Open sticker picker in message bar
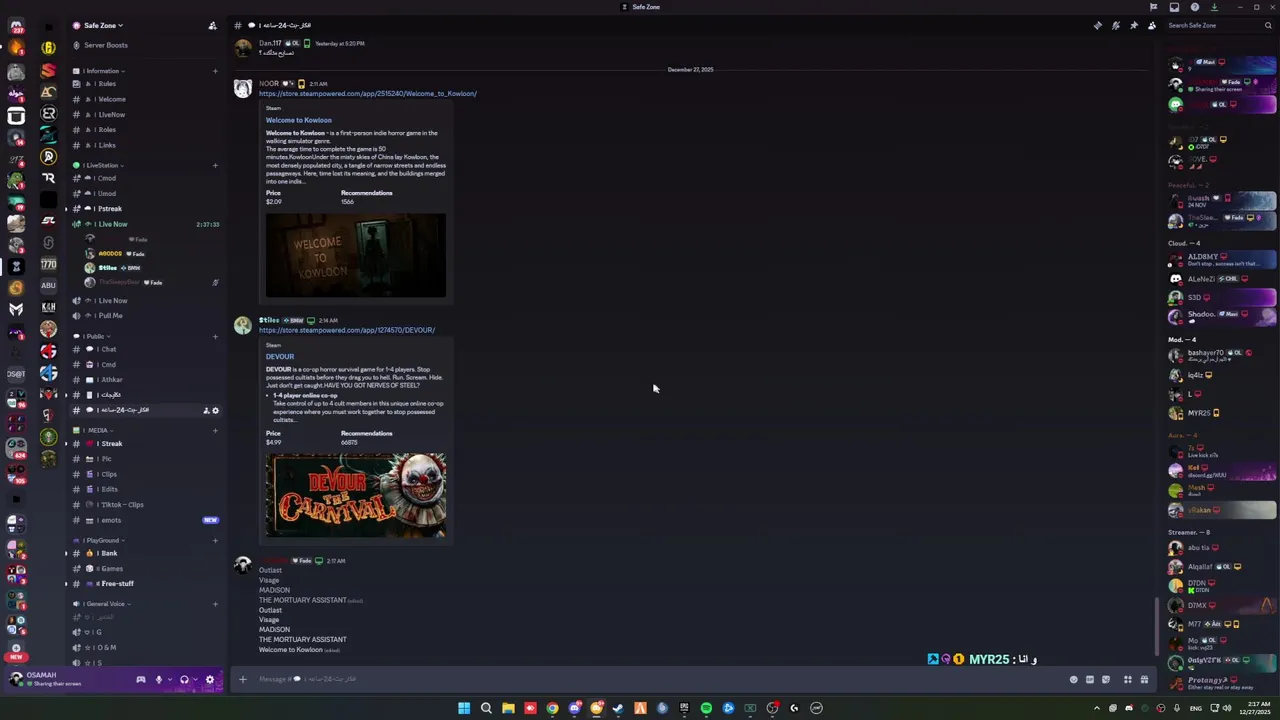The width and height of the screenshot is (1280, 720). (x=1106, y=680)
